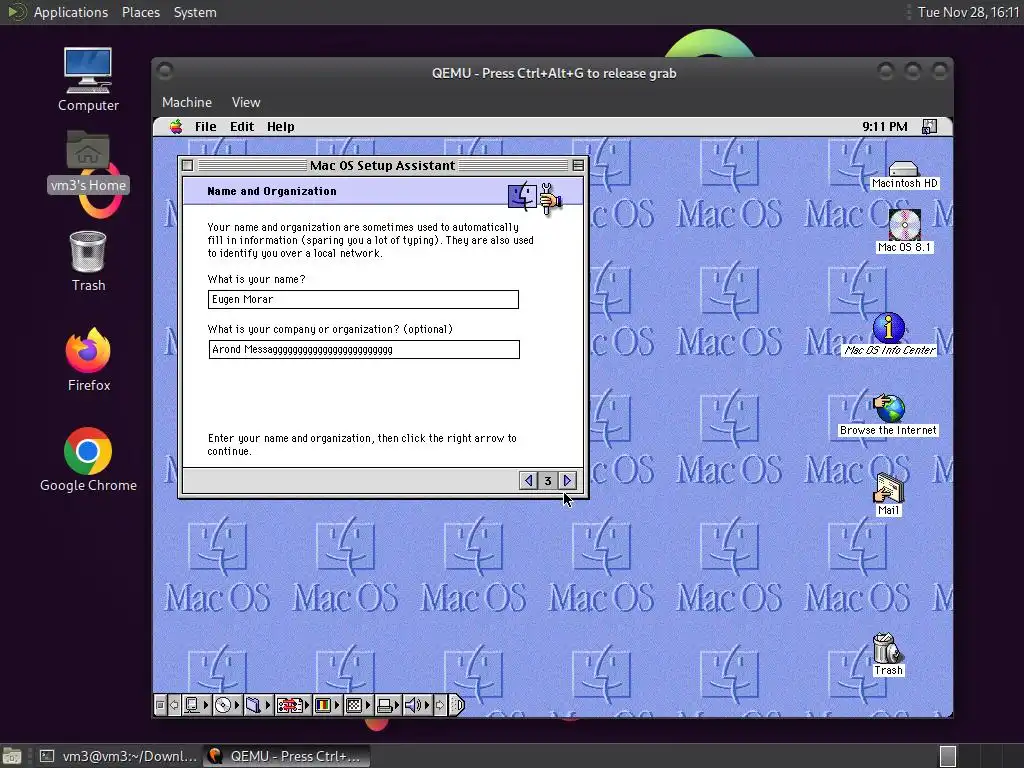Click the Control Strip close box

(160, 705)
